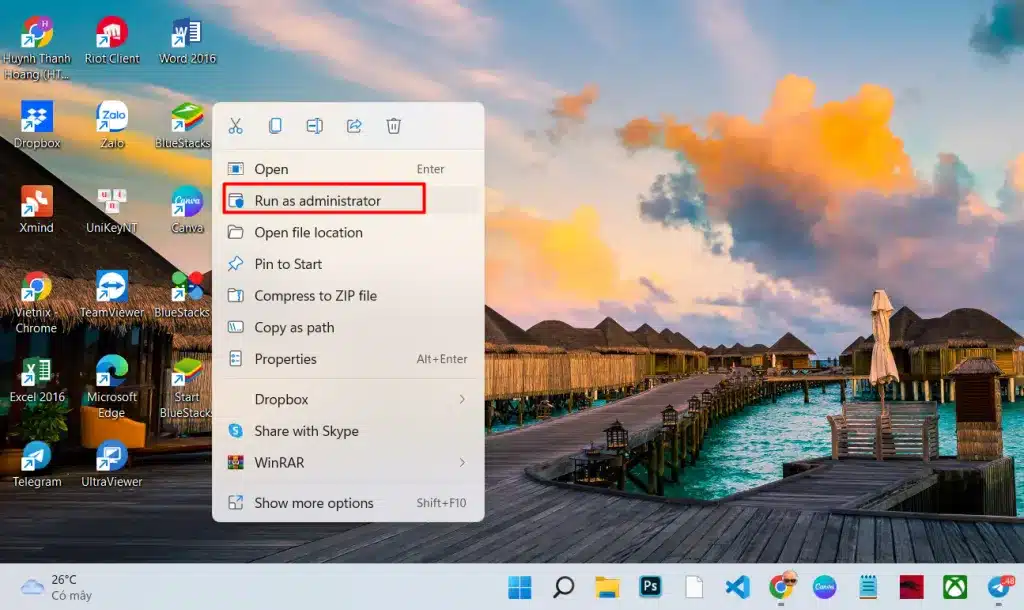Image resolution: width=1024 pixels, height=610 pixels.
Task: Select Copy as path
Action: 348,327
